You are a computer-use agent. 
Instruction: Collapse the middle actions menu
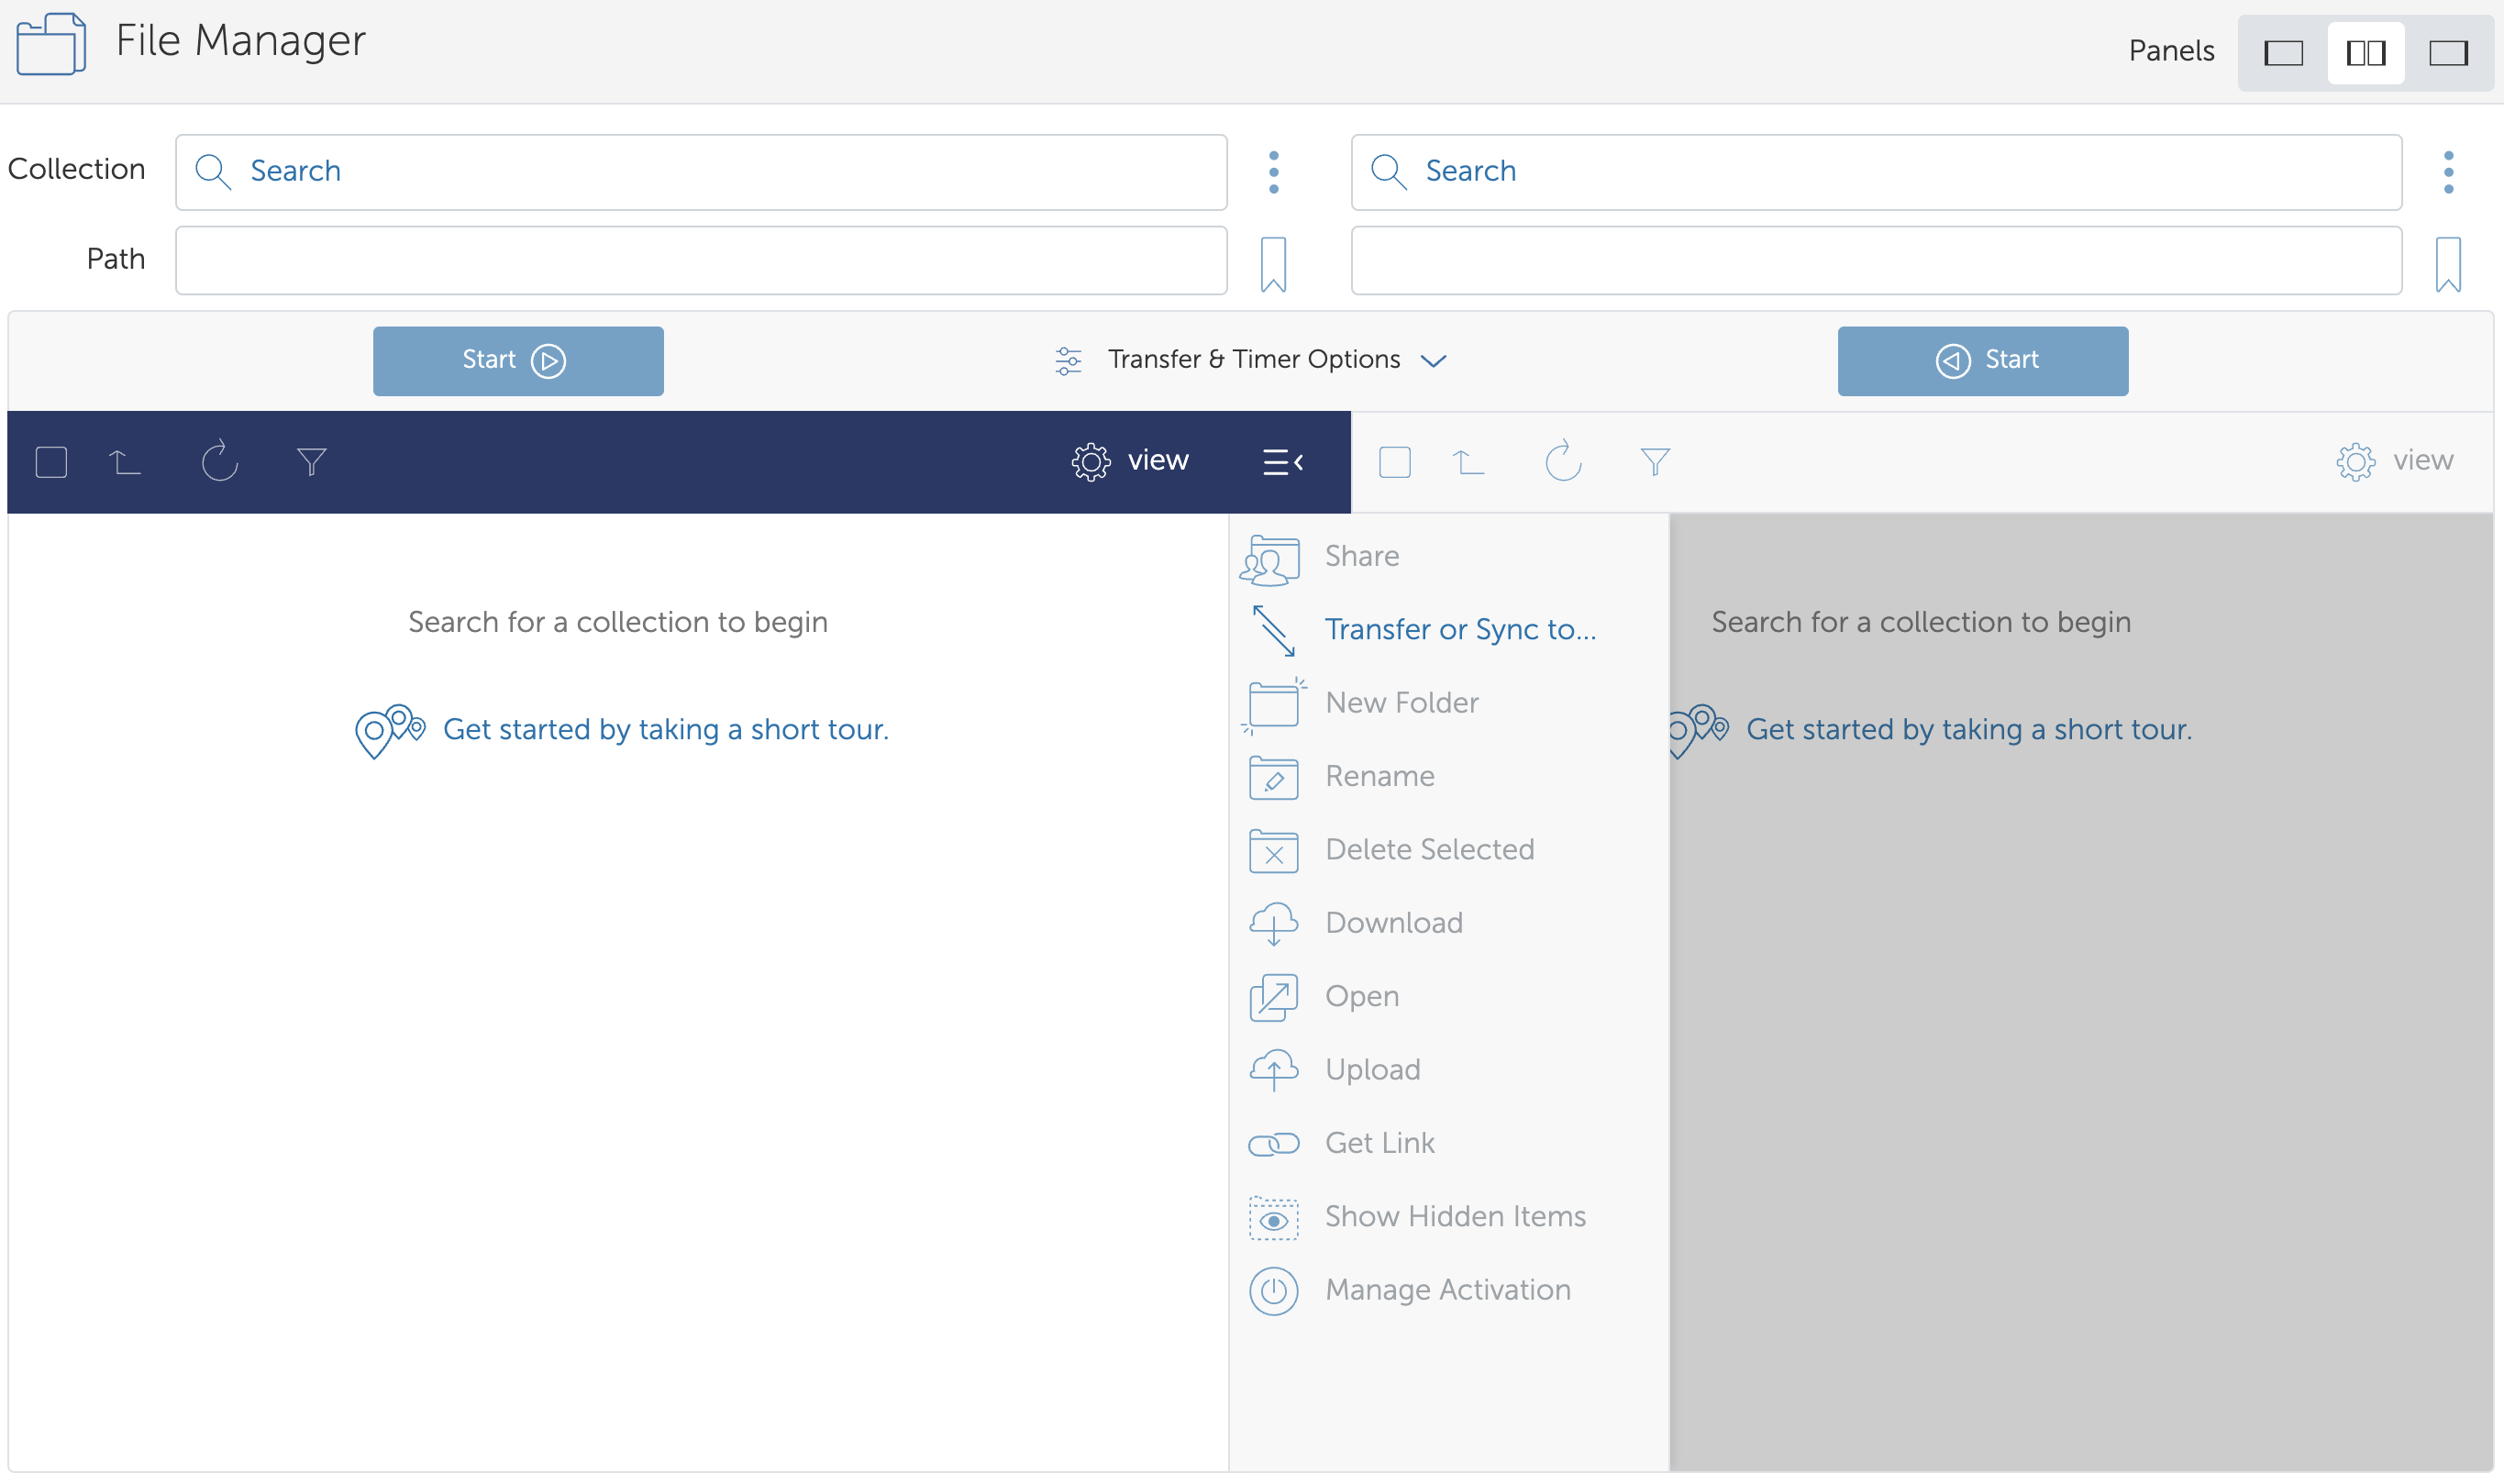pyautogui.click(x=1282, y=461)
